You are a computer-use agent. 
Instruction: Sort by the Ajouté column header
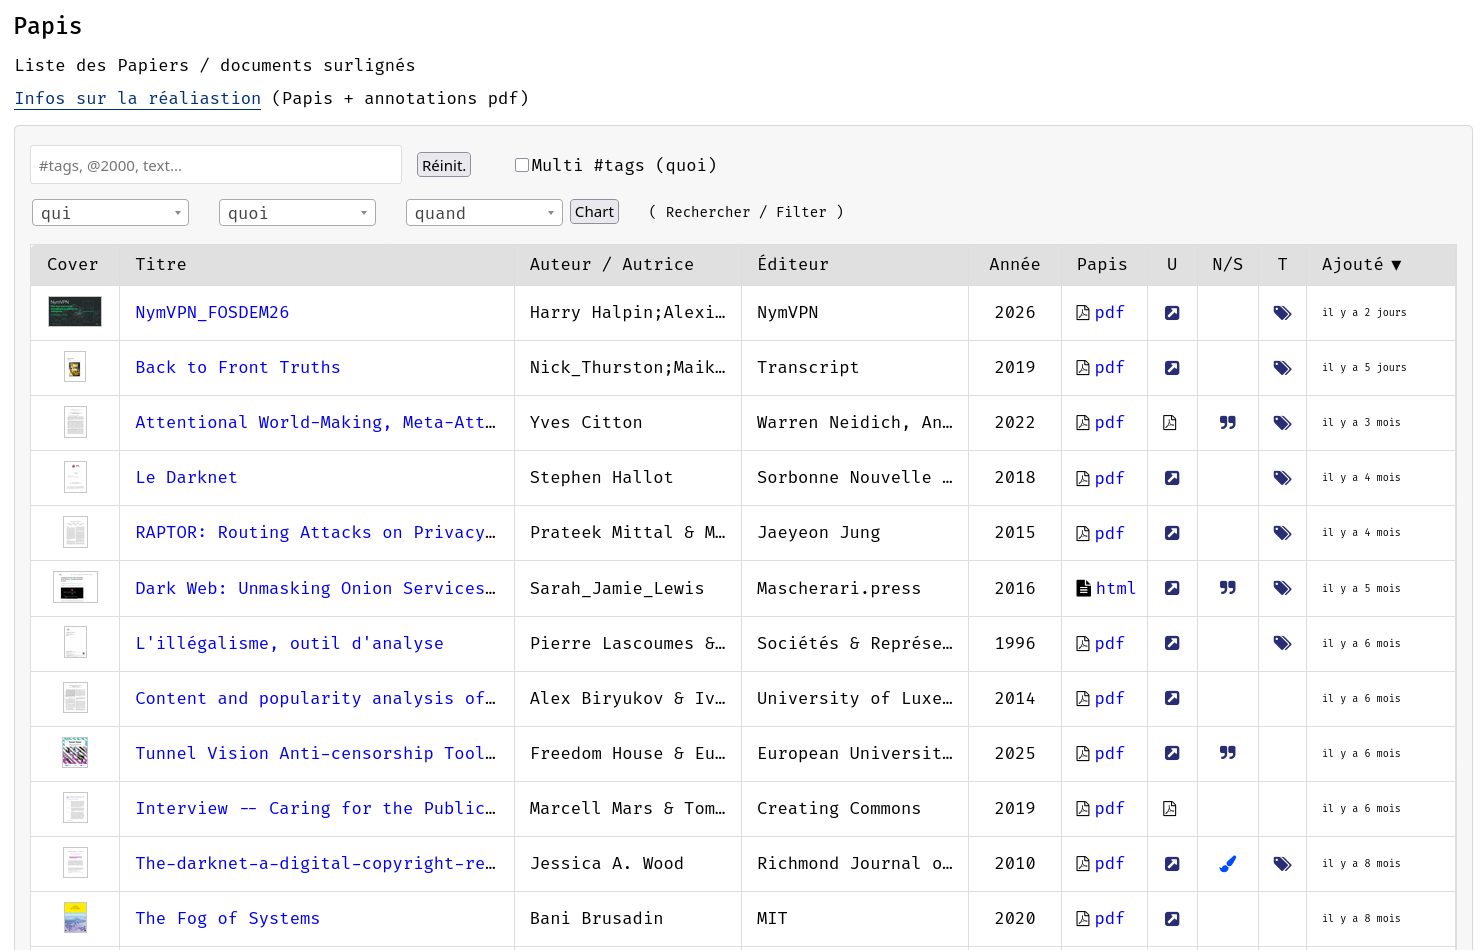pos(1361,264)
